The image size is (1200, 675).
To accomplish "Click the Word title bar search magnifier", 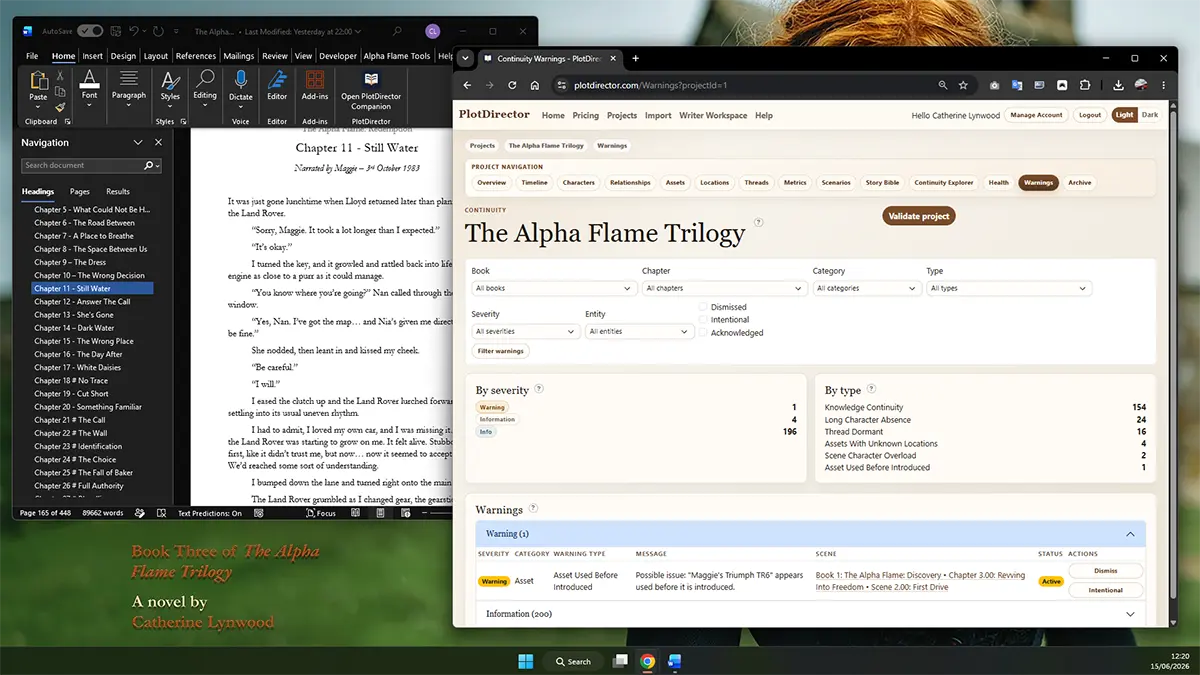I will tap(398, 32).
